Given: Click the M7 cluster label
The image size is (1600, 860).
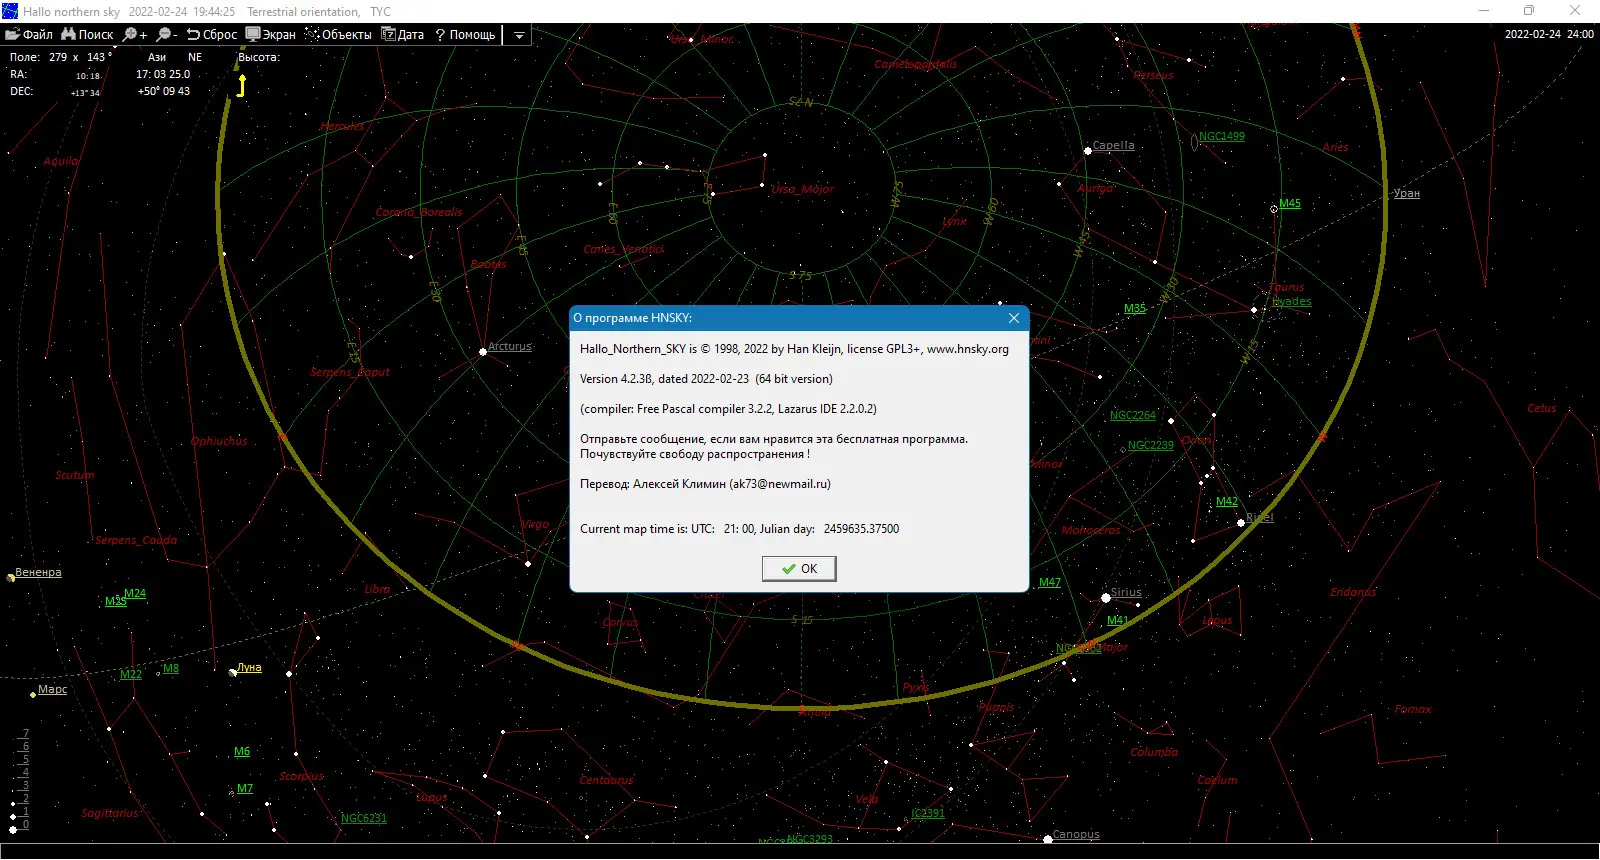Looking at the screenshot, I should pos(245,789).
